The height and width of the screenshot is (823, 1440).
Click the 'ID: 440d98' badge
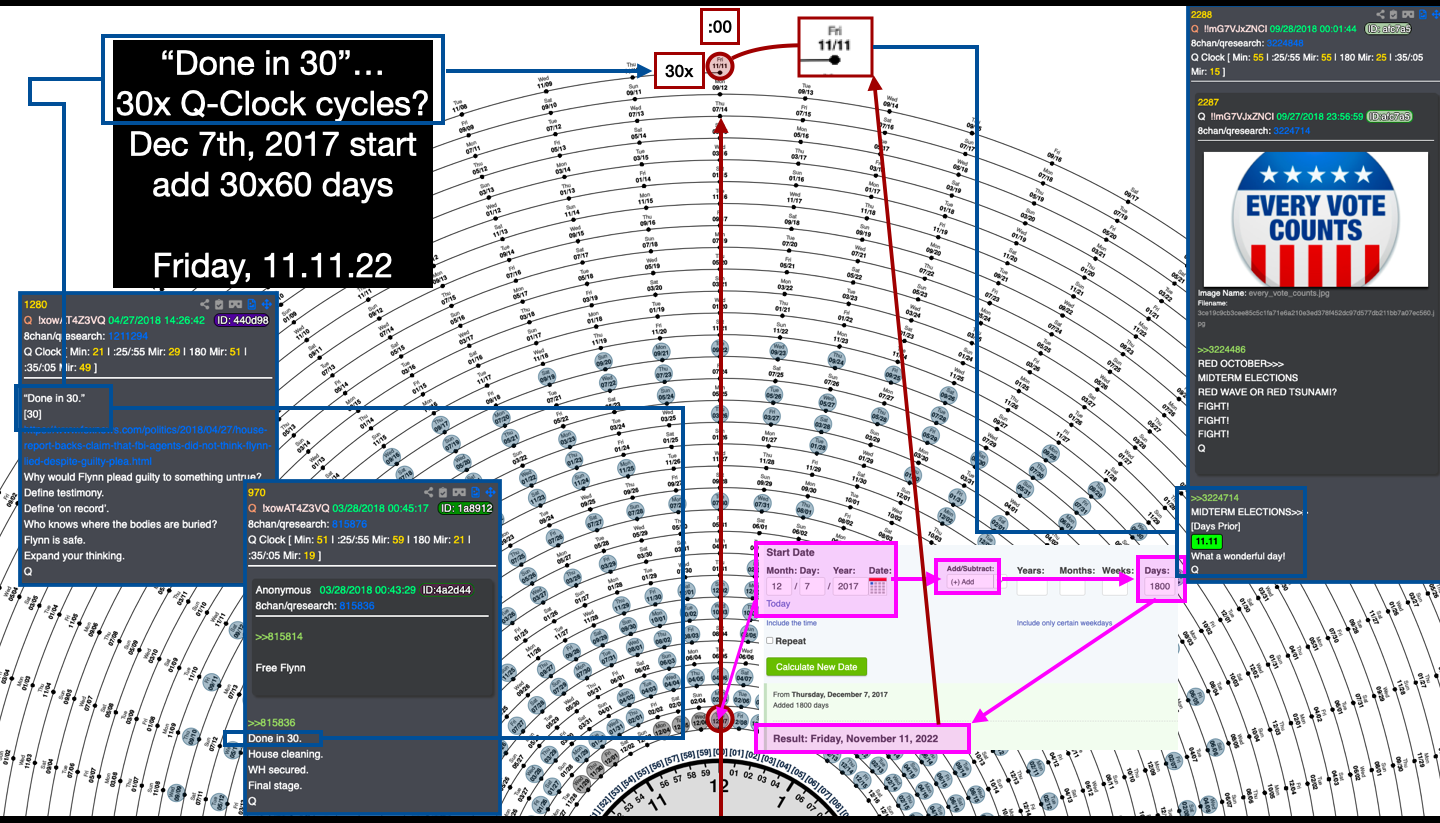(x=242, y=320)
